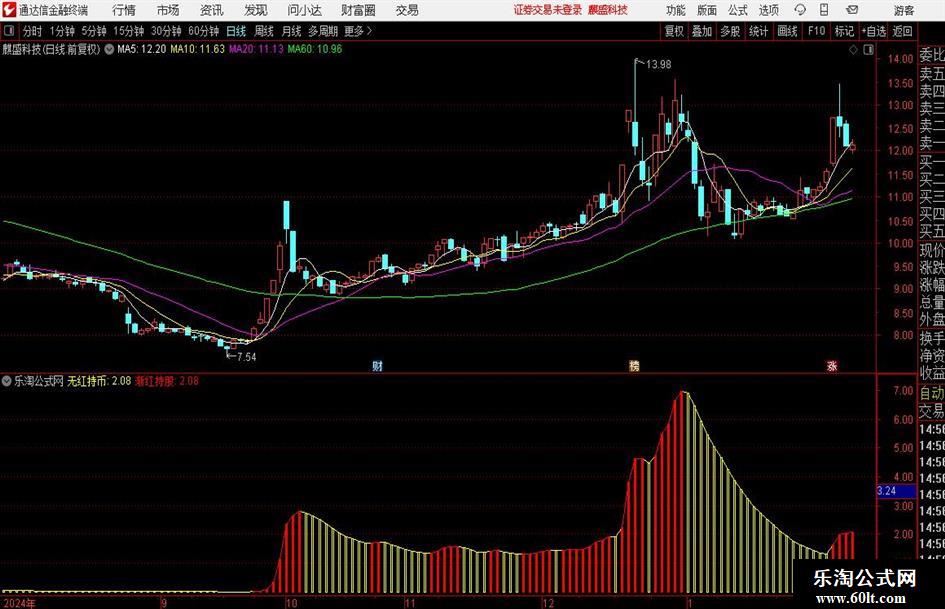Screen dimensions: 945x609
Task: Click the red 涨 marker below the chart
Action: tap(832, 365)
